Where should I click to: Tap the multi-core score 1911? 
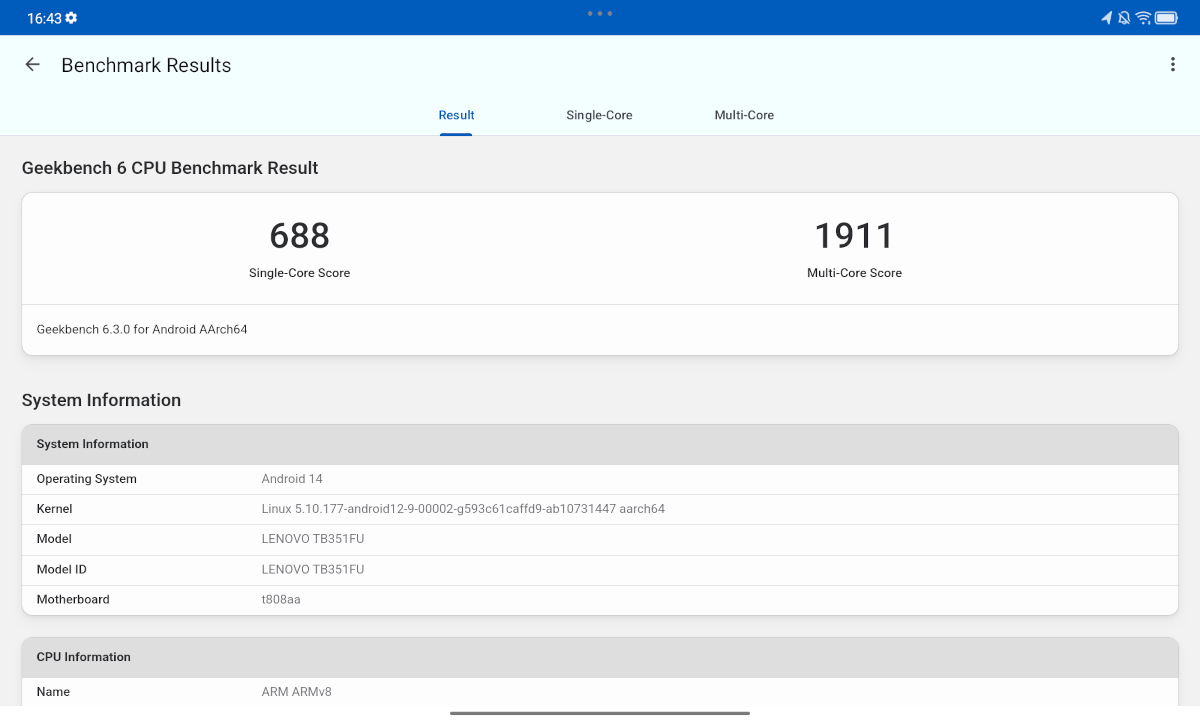click(x=854, y=236)
